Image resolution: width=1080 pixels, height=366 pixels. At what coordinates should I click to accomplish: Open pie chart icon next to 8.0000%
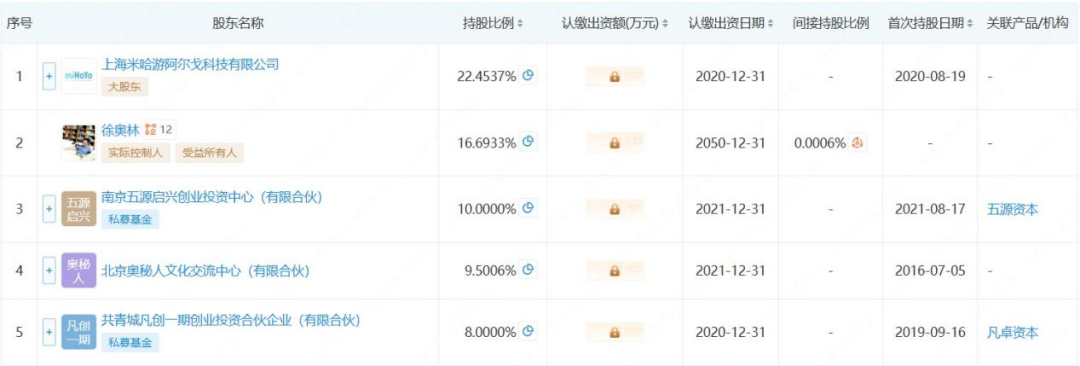tap(528, 332)
